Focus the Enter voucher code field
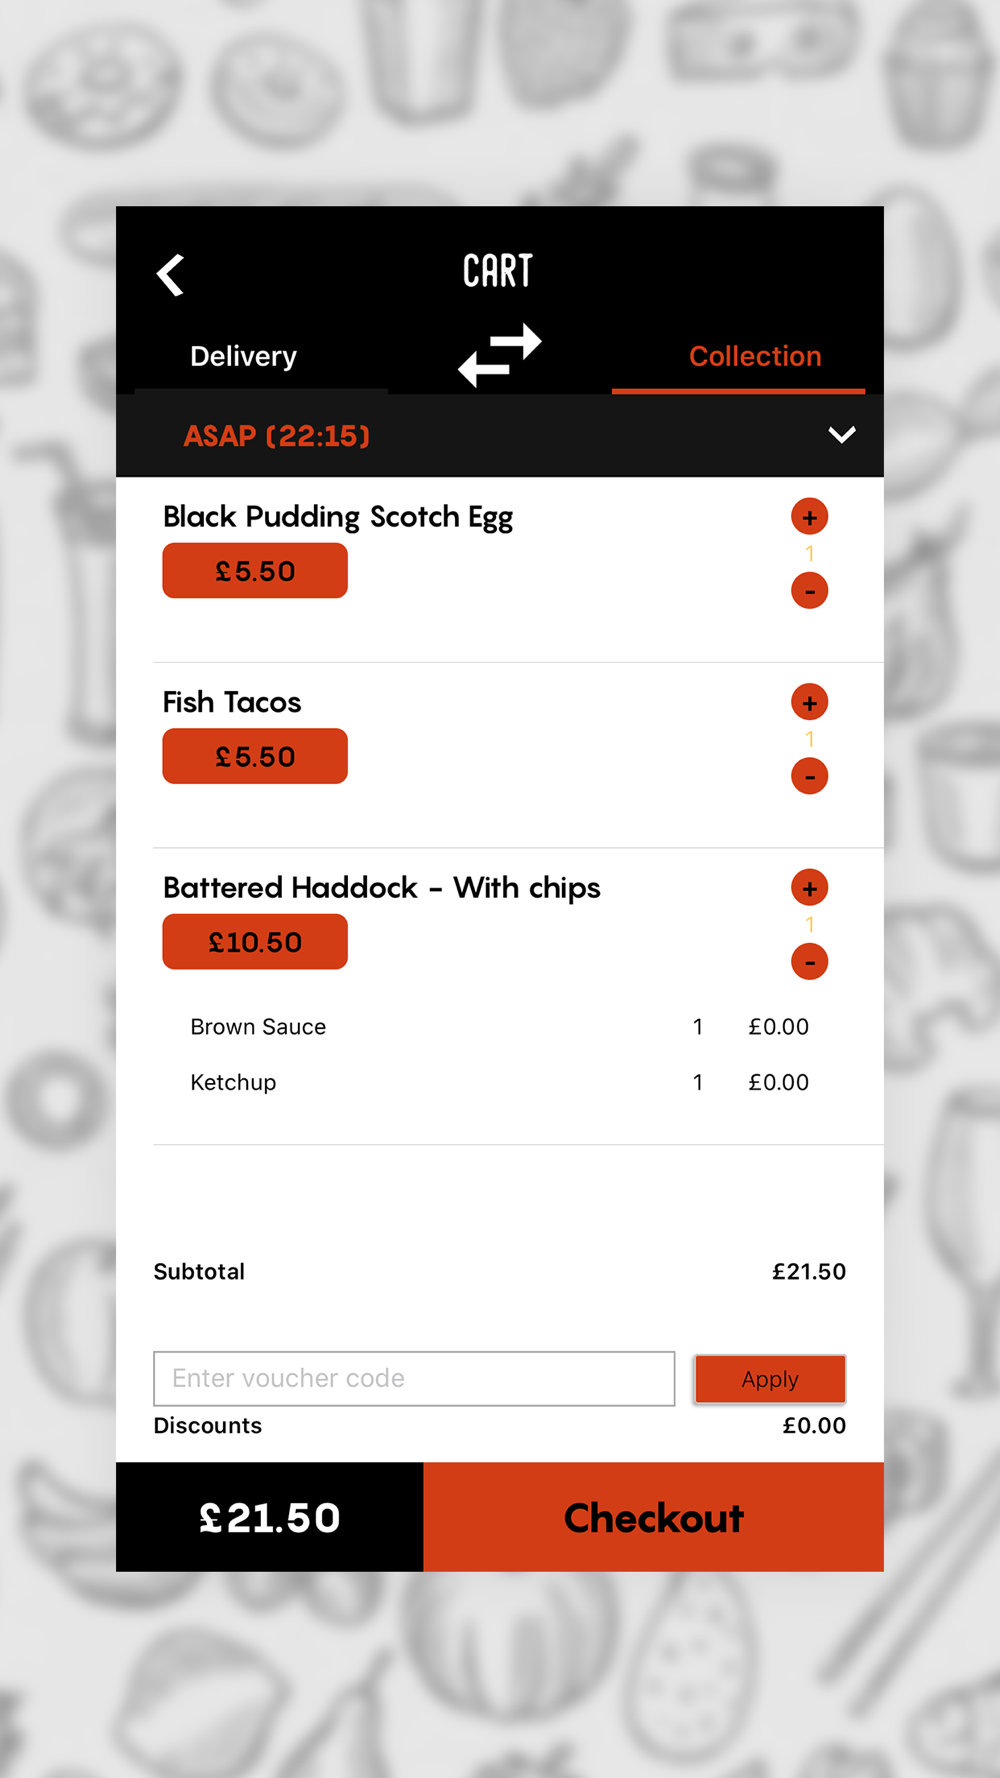Image resolution: width=1000 pixels, height=1778 pixels. (x=414, y=1379)
